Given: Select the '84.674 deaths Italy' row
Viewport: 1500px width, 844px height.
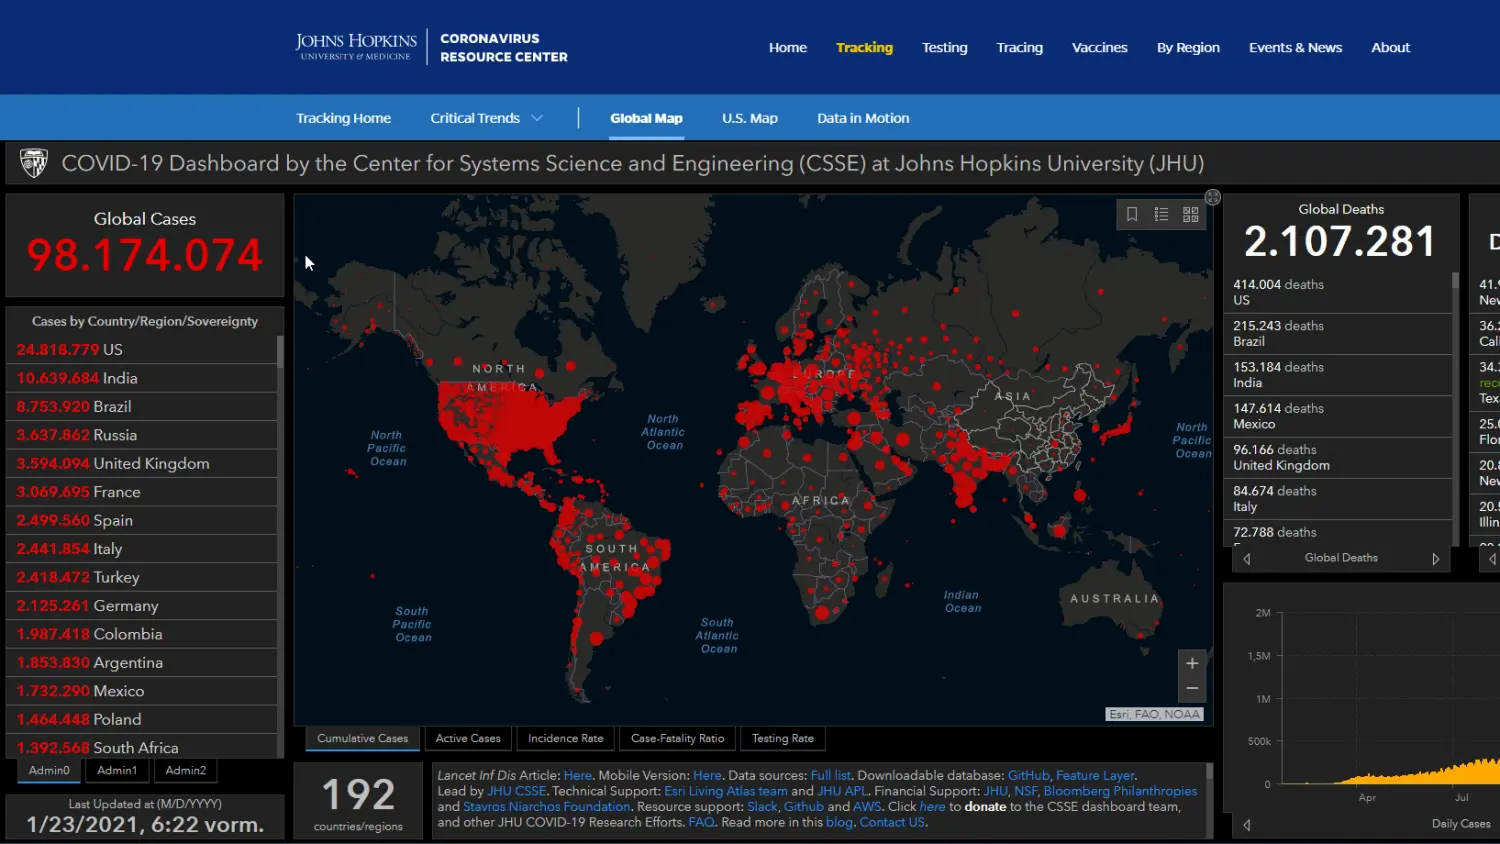Looking at the screenshot, I should click(1338, 499).
